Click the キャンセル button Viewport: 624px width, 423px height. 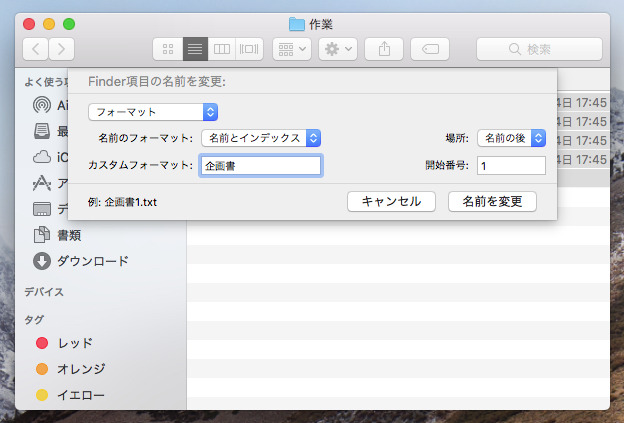391,201
